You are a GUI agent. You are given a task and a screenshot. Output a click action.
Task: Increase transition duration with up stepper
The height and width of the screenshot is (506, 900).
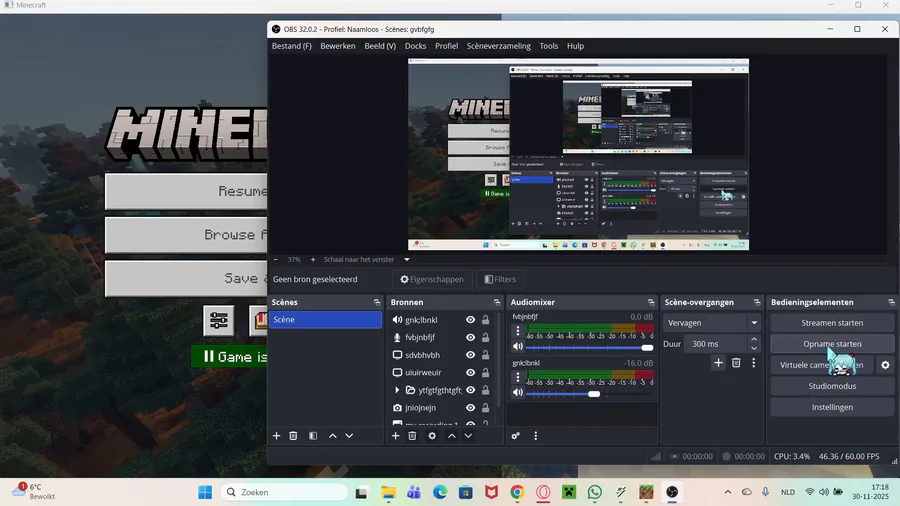pos(754,340)
